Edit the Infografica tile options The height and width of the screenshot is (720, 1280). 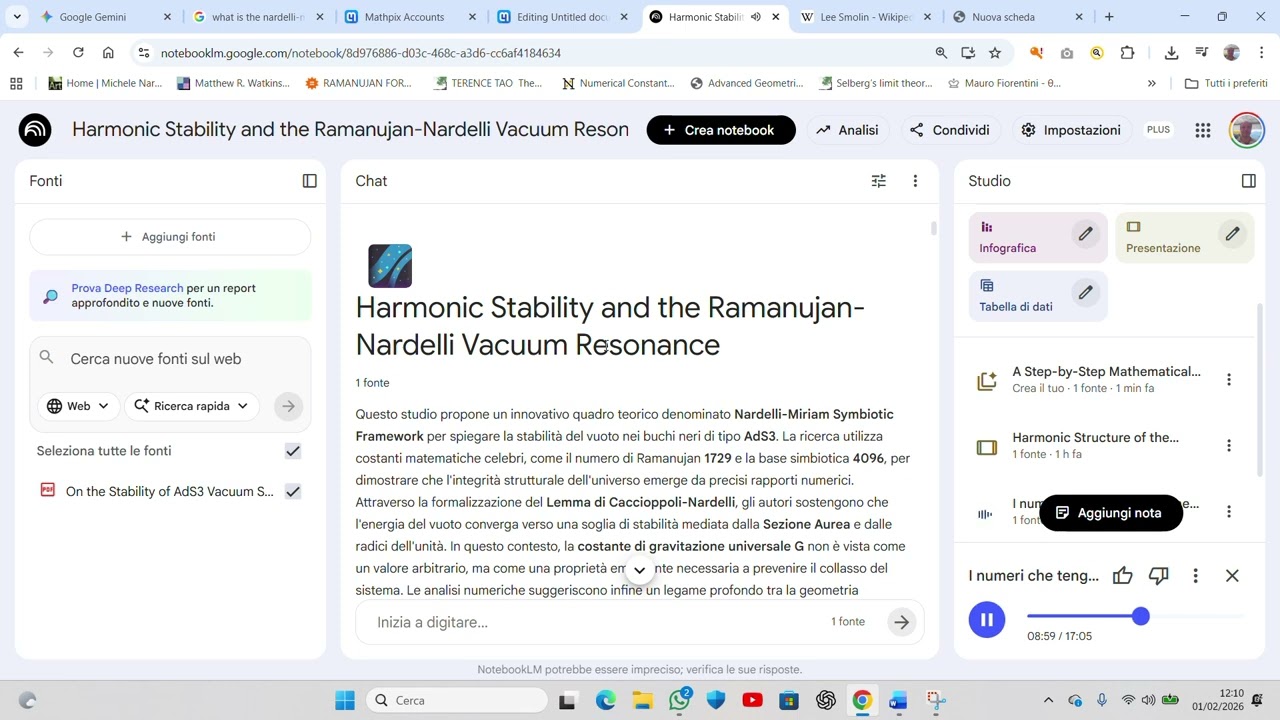1085,234
